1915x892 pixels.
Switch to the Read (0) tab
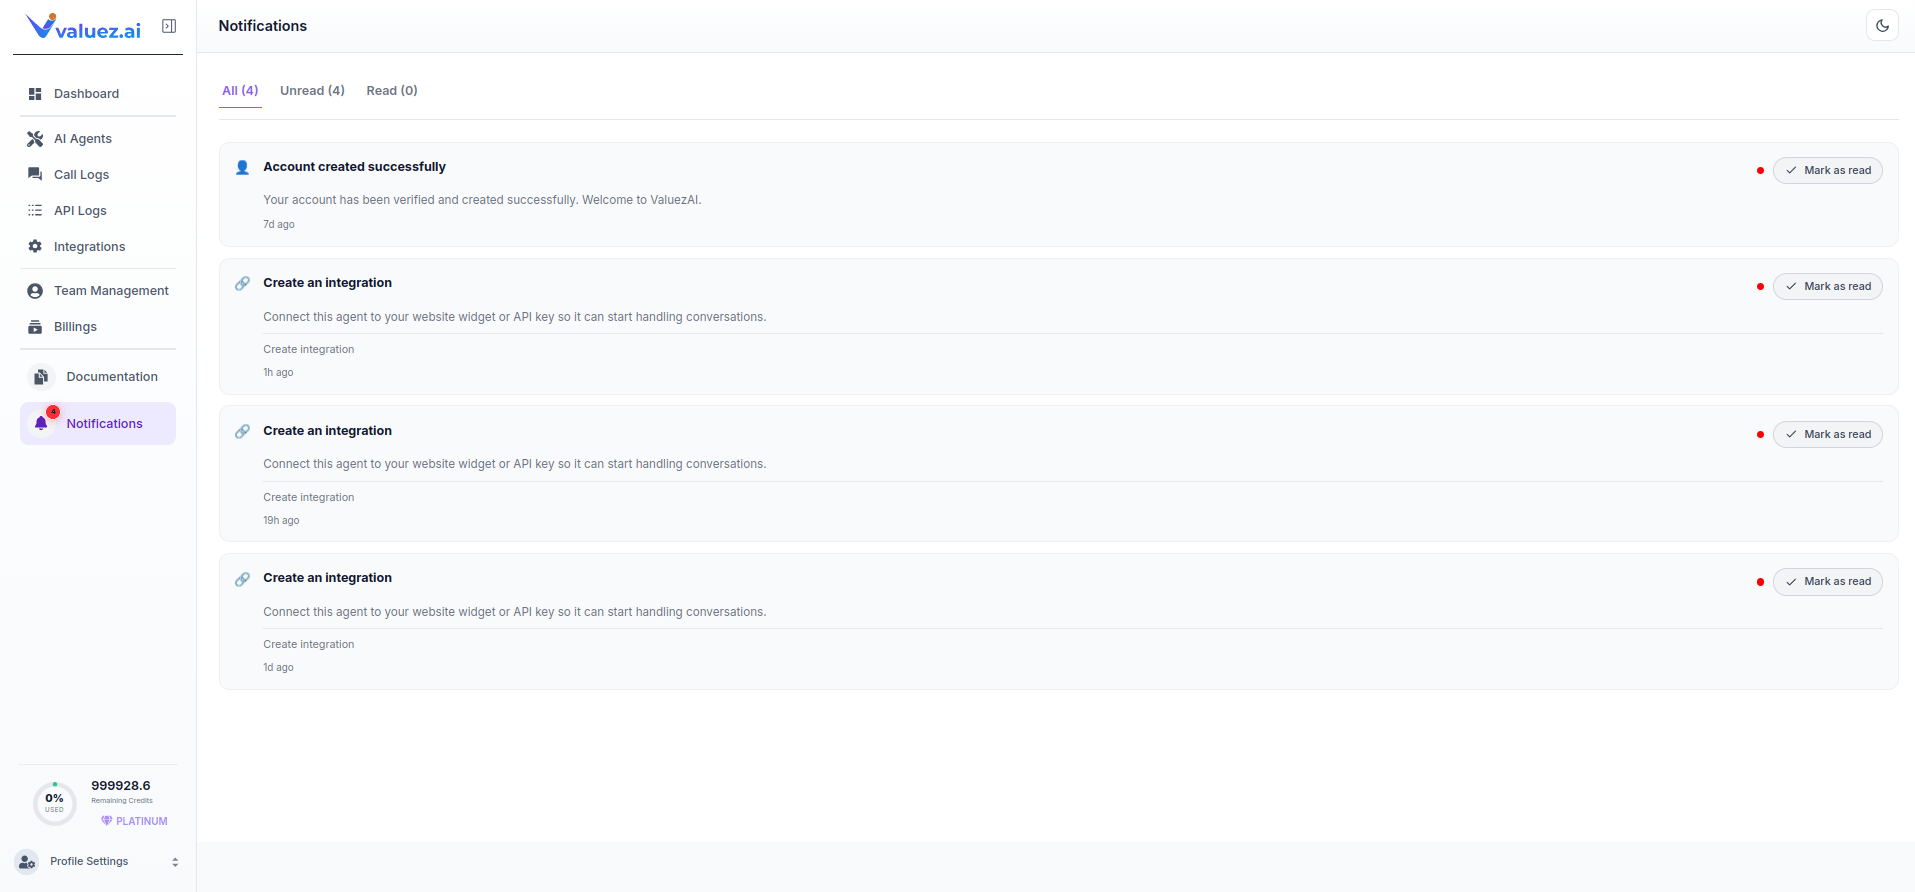[x=392, y=91]
